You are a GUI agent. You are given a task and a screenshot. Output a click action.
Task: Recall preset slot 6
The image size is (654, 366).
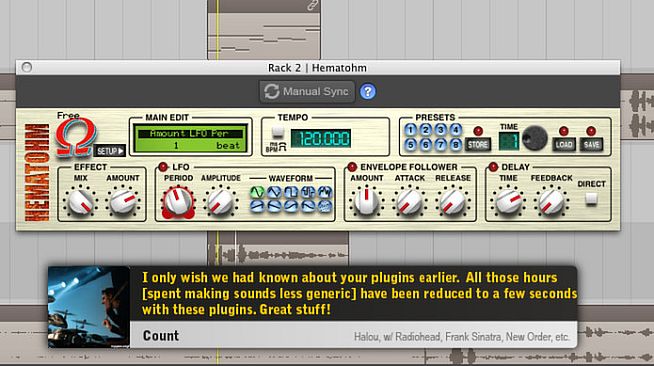pos(425,145)
